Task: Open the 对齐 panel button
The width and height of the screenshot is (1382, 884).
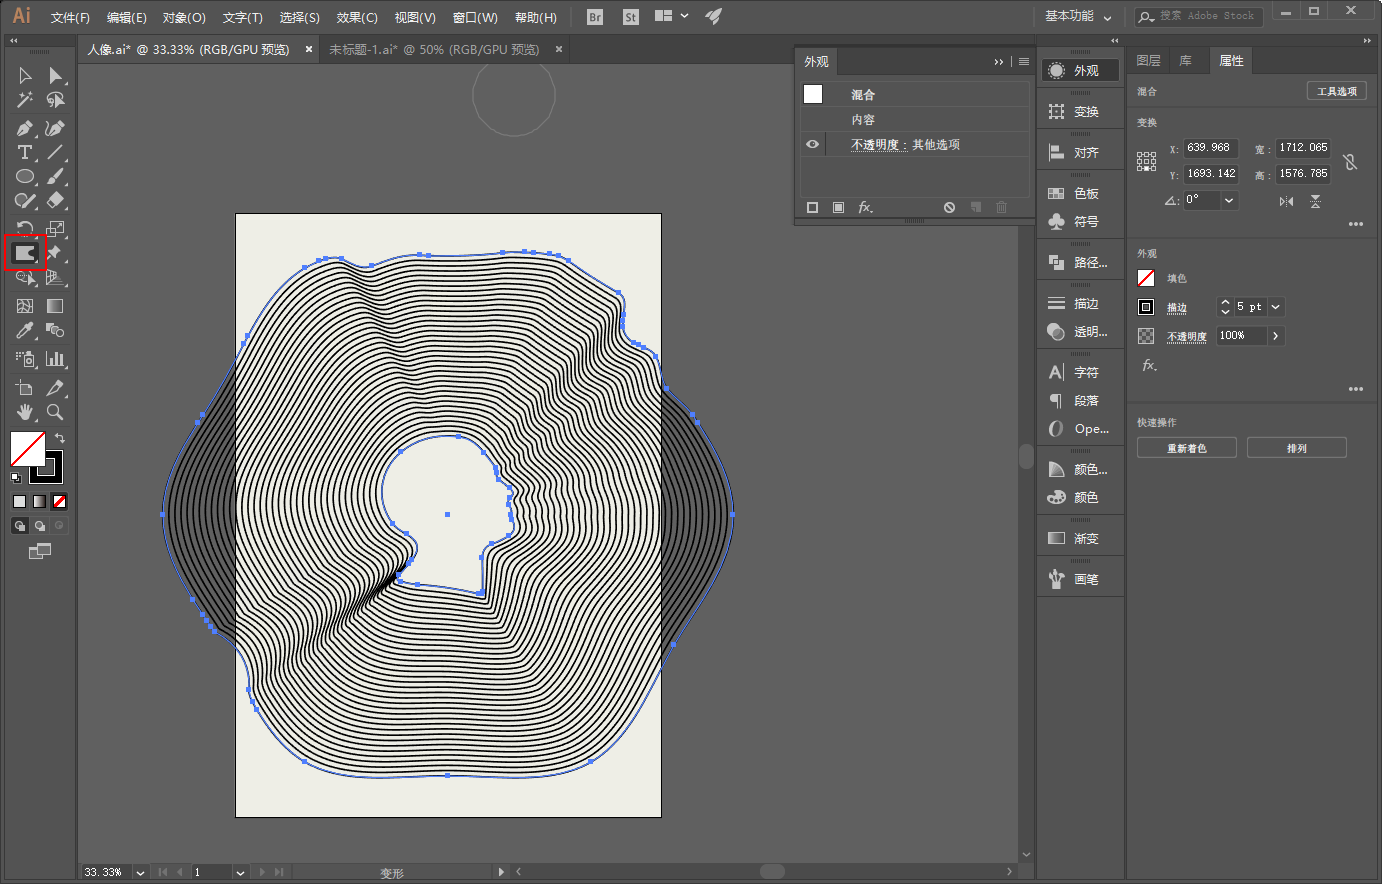Action: (x=1080, y=153)
